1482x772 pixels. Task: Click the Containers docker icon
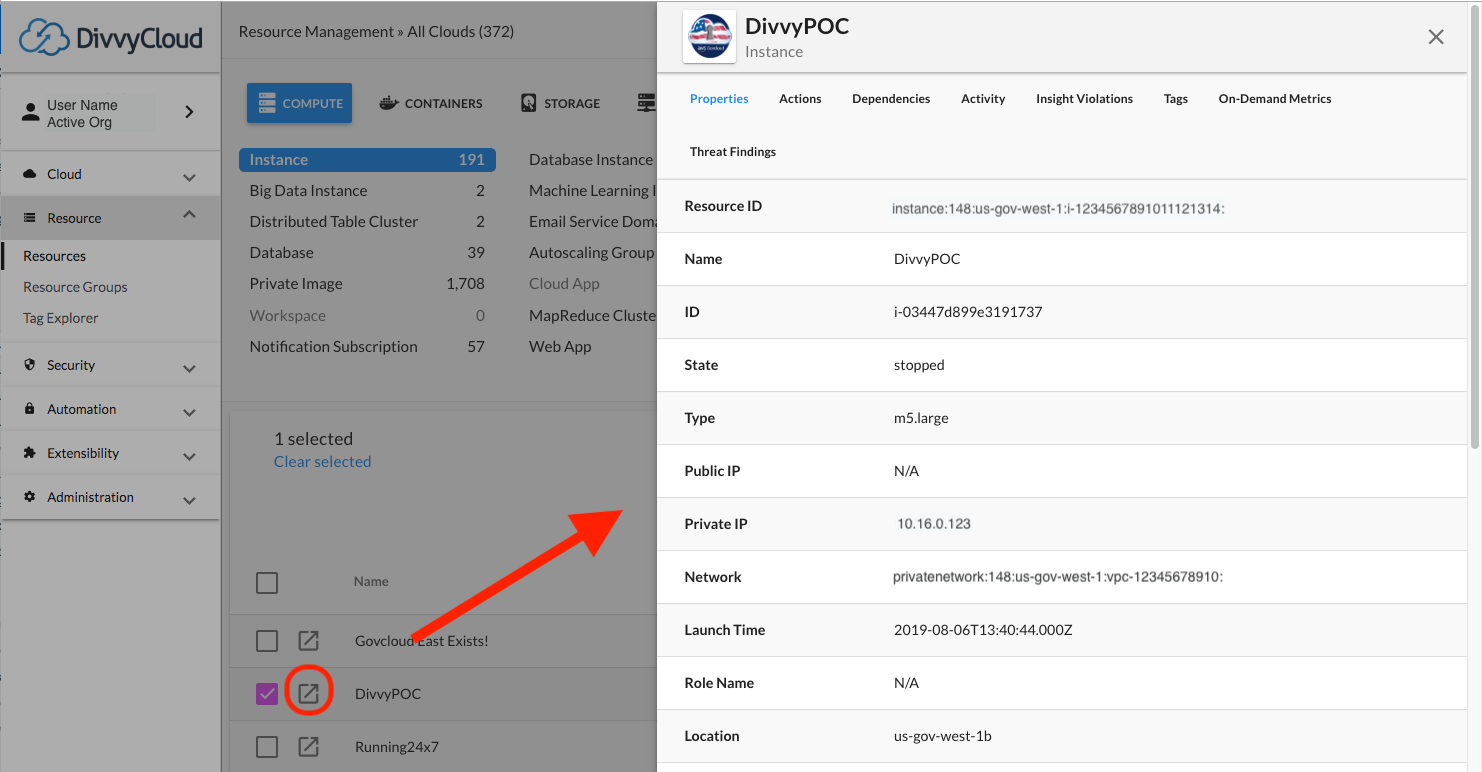click(x=388, y=103)
